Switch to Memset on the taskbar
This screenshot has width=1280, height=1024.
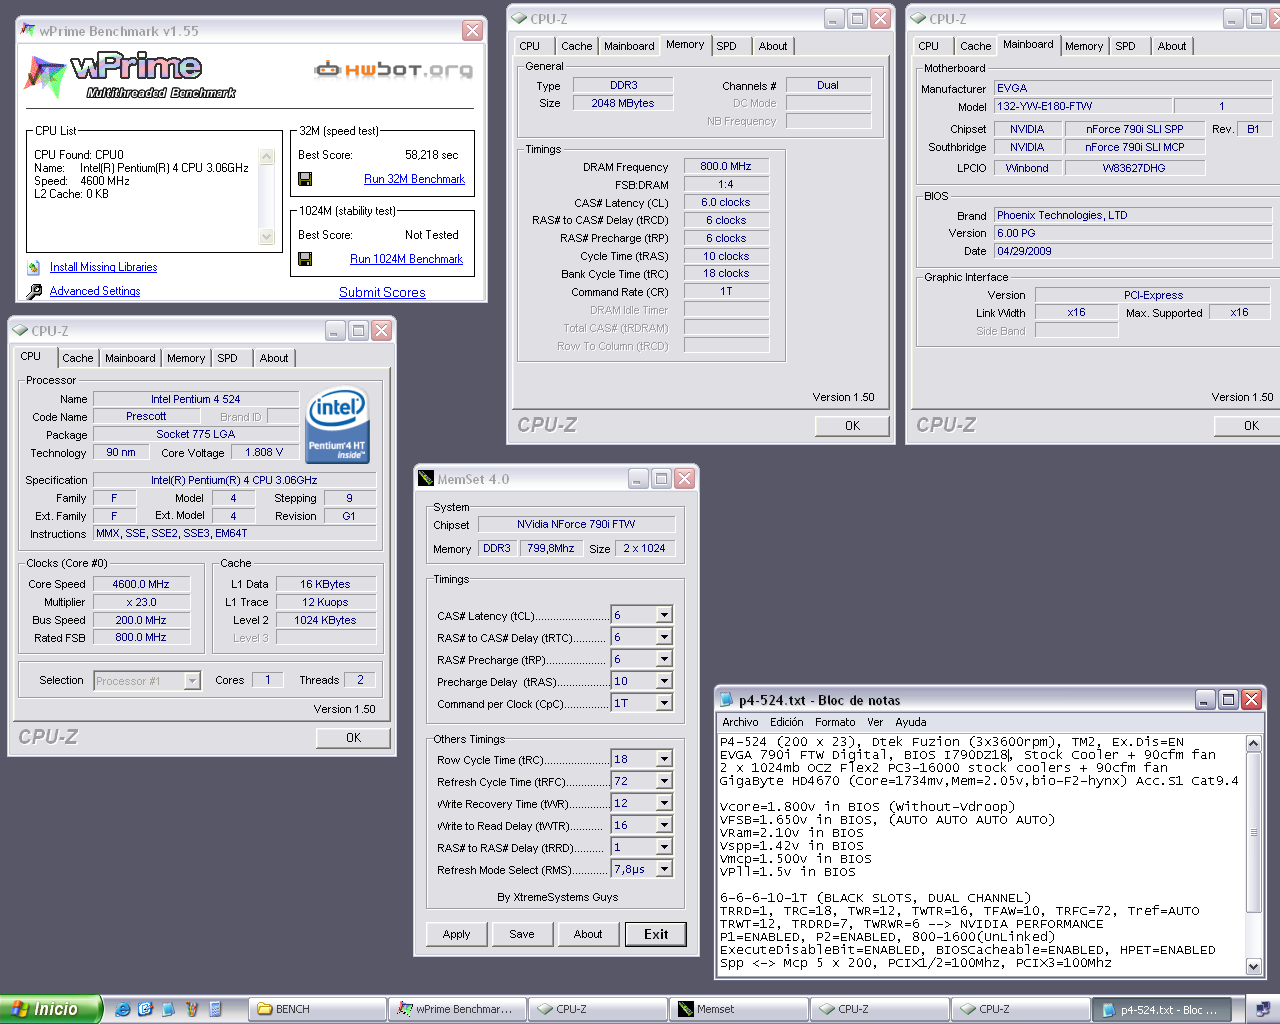point(739,1009)
